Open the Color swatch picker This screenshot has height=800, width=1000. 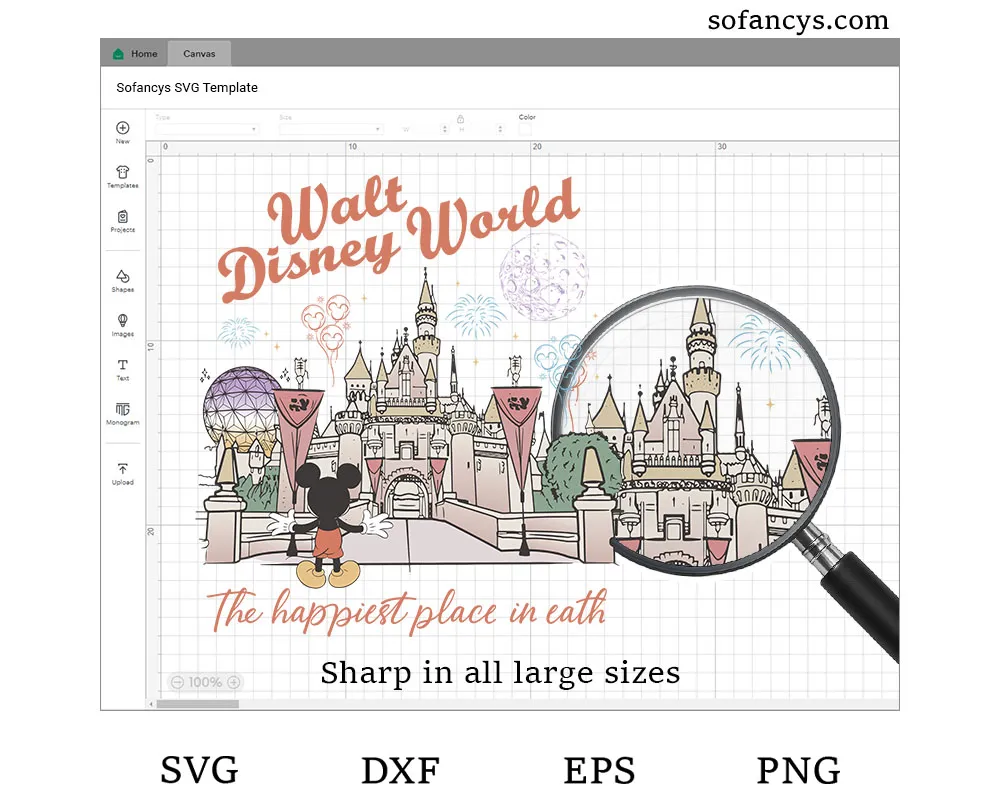click(525, 130)
